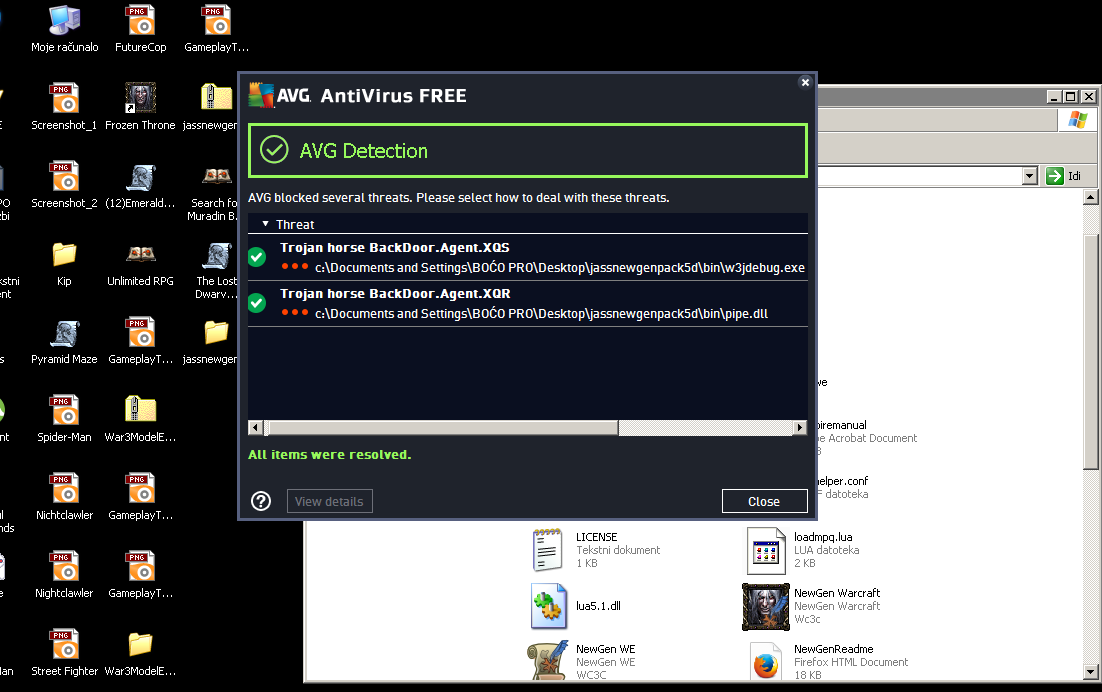Viewport: 1102px width, 692px height.
Task: Maximize the Explorer window
Action: 1070,96
